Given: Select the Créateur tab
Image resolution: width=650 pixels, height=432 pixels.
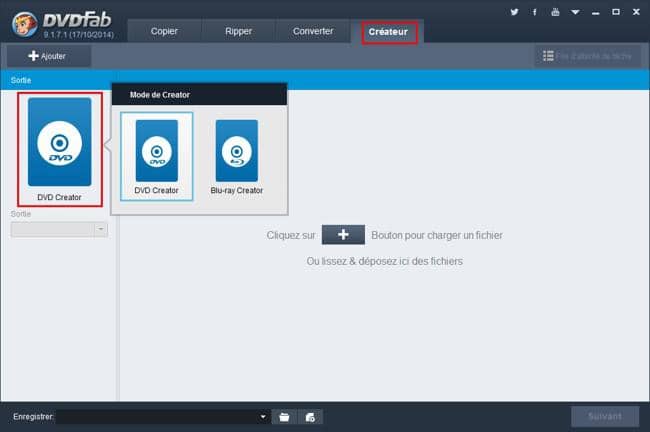Looking at the screenshot, I should [389, 32].
